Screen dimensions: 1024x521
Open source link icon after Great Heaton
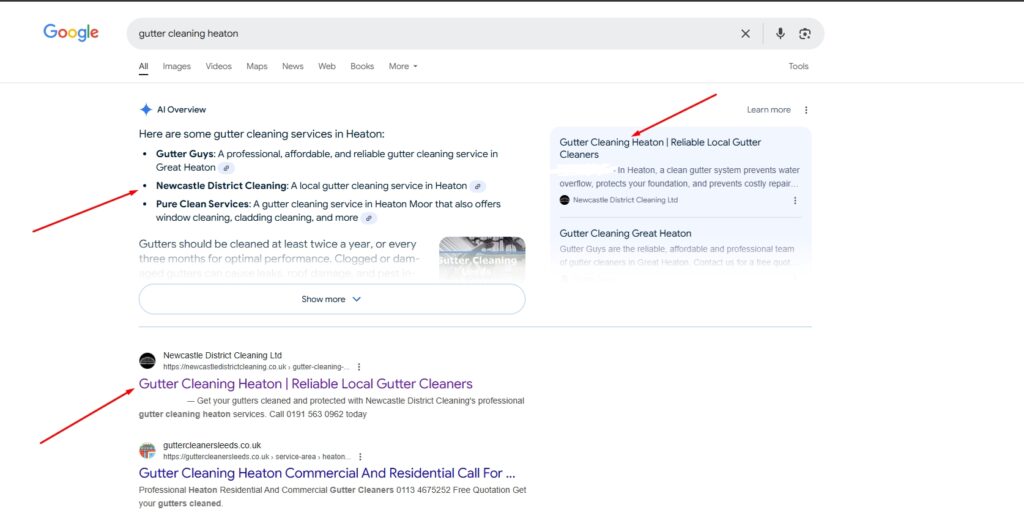pos(226,168)
